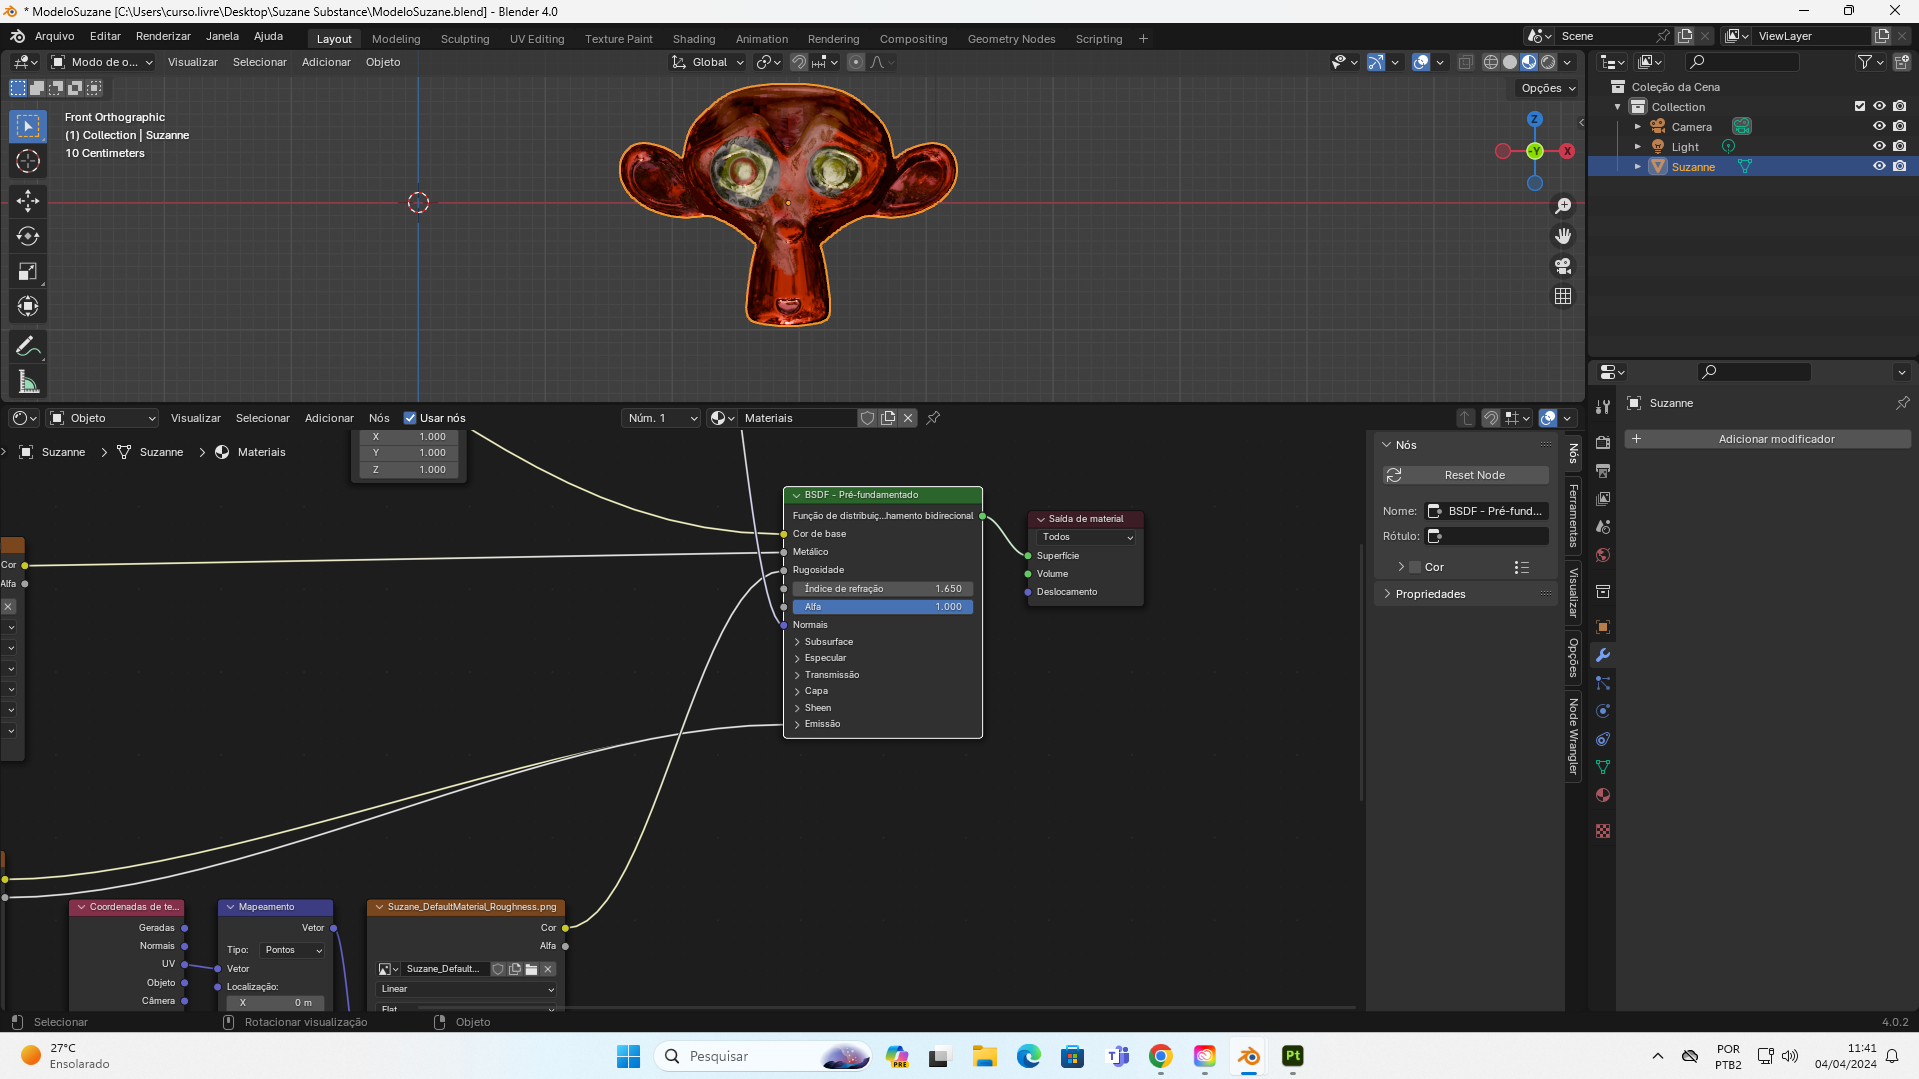
Task: Select the Annotate tool
Action: click(x=28, y=347)
